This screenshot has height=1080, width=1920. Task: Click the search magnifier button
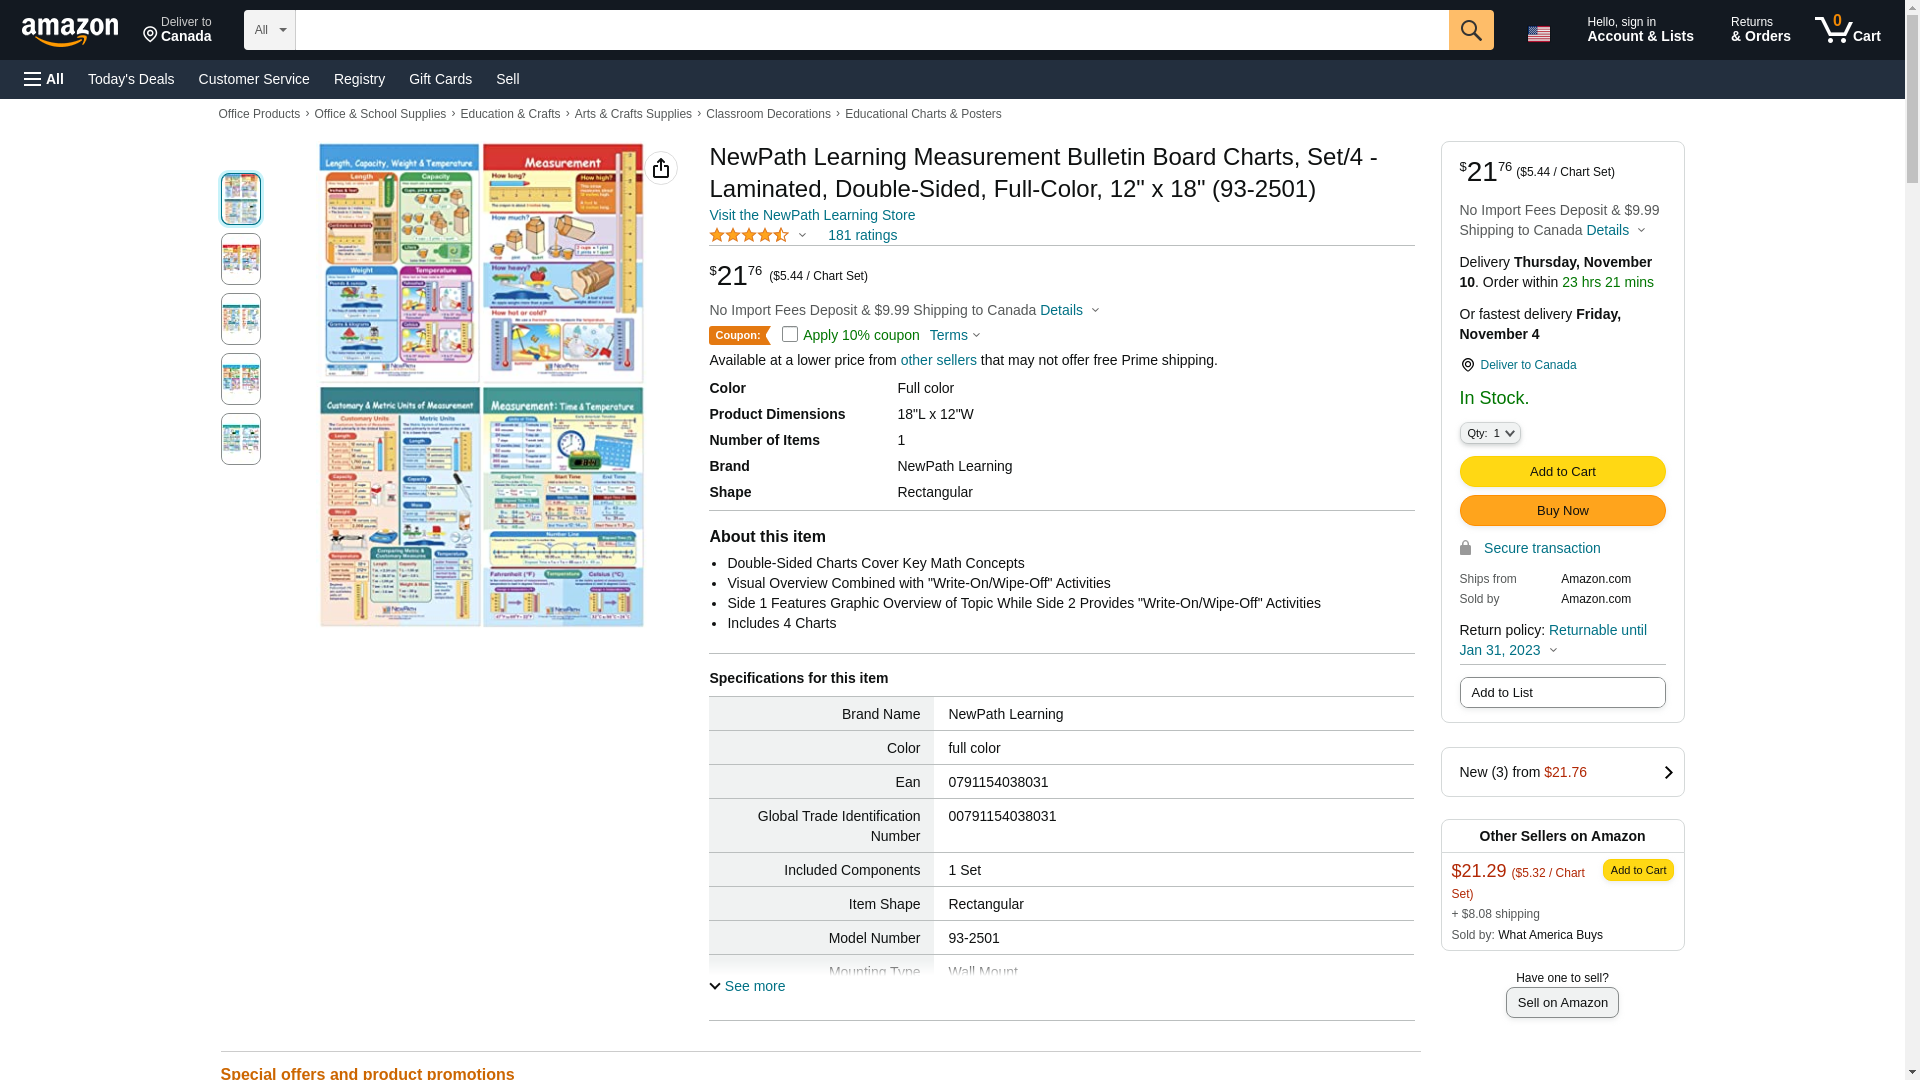click(x=1470, y=30)
